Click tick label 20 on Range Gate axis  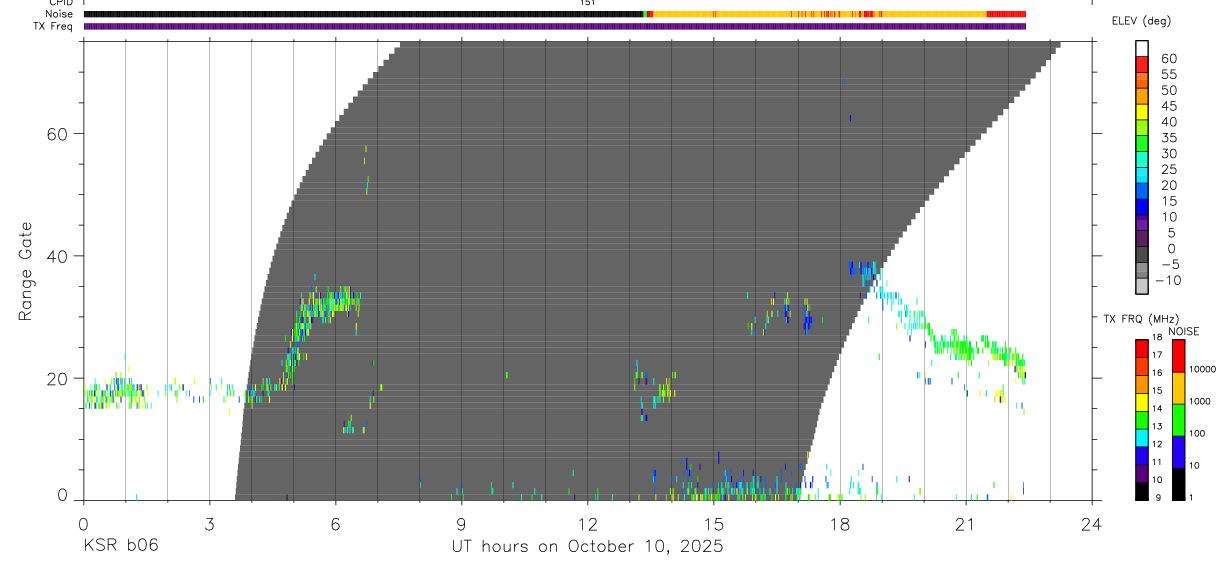(x=58, y=378)
